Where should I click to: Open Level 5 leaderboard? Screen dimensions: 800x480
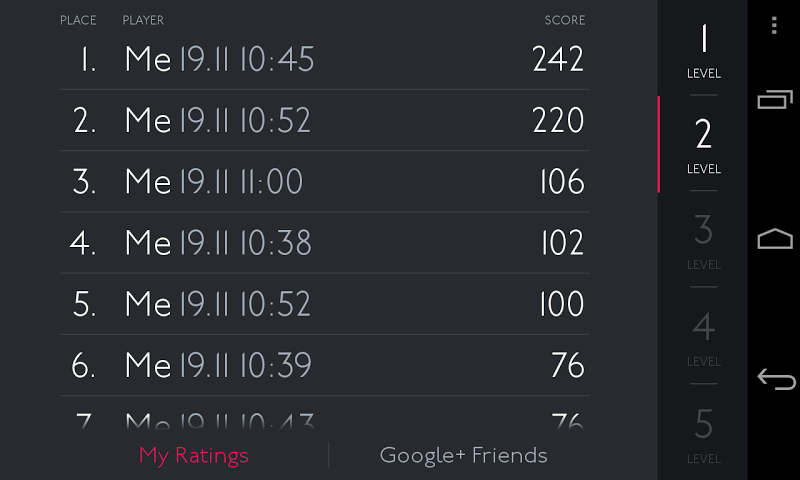point(703,432)
